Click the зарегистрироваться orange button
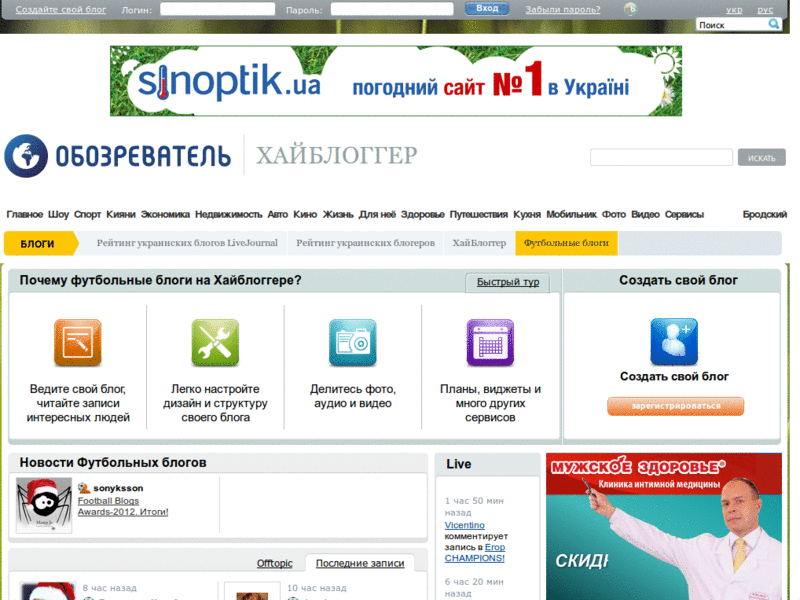 [676, 406]
